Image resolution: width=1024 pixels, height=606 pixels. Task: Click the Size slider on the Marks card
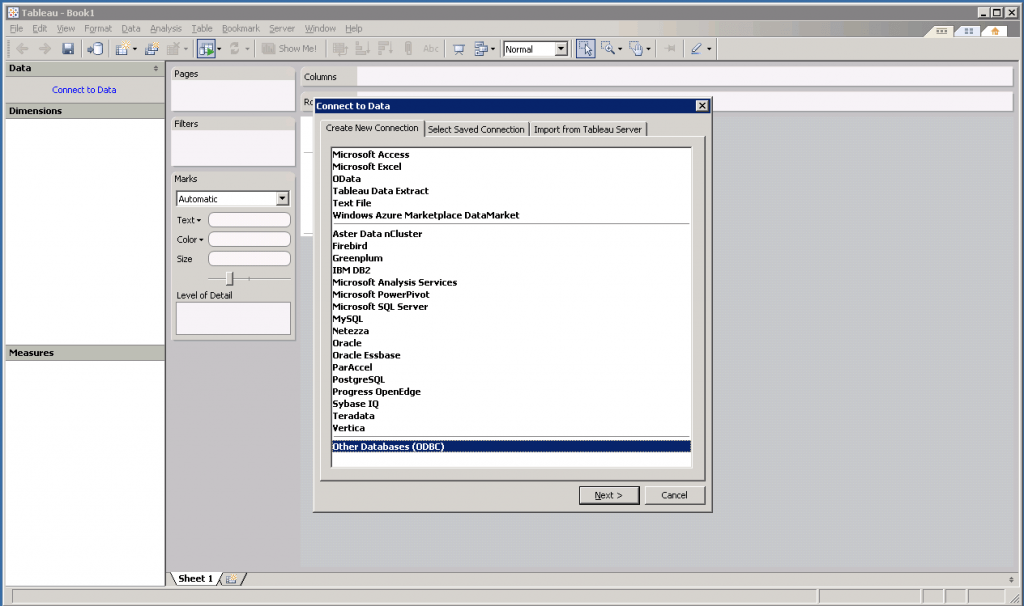click(x=230, y=278)
